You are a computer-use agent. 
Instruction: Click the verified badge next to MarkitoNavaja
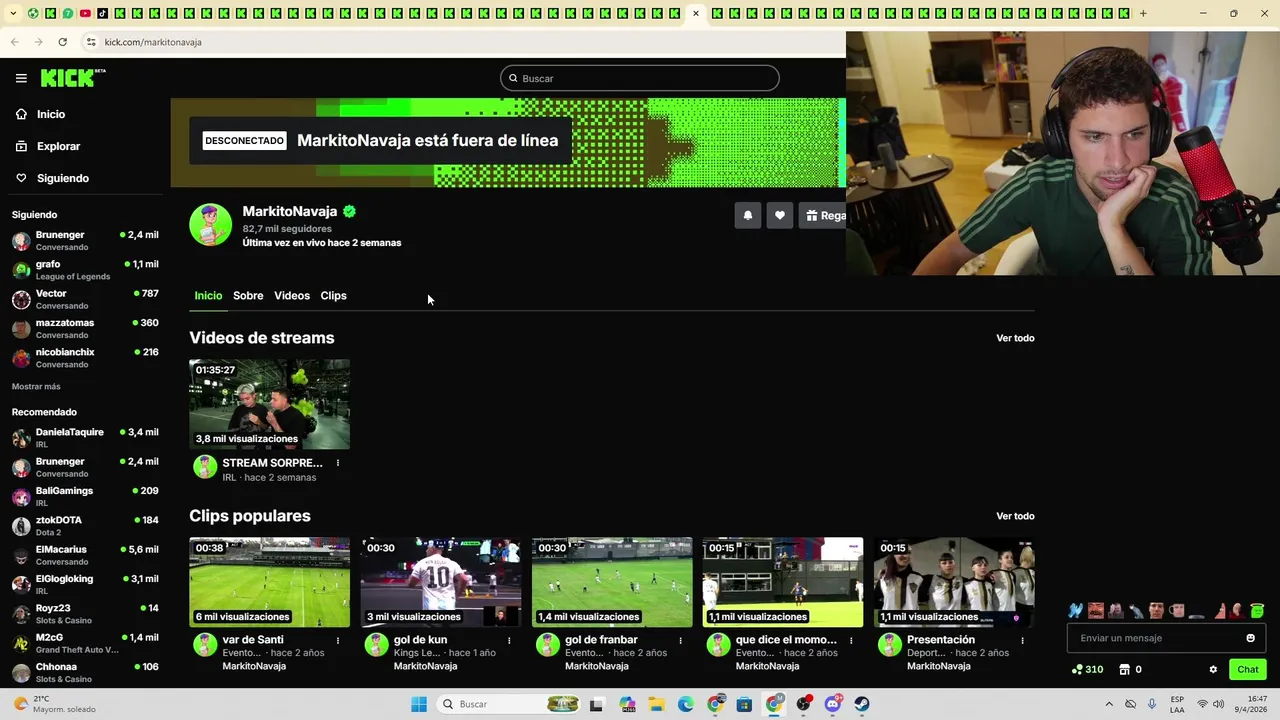[x=349, y=211]
